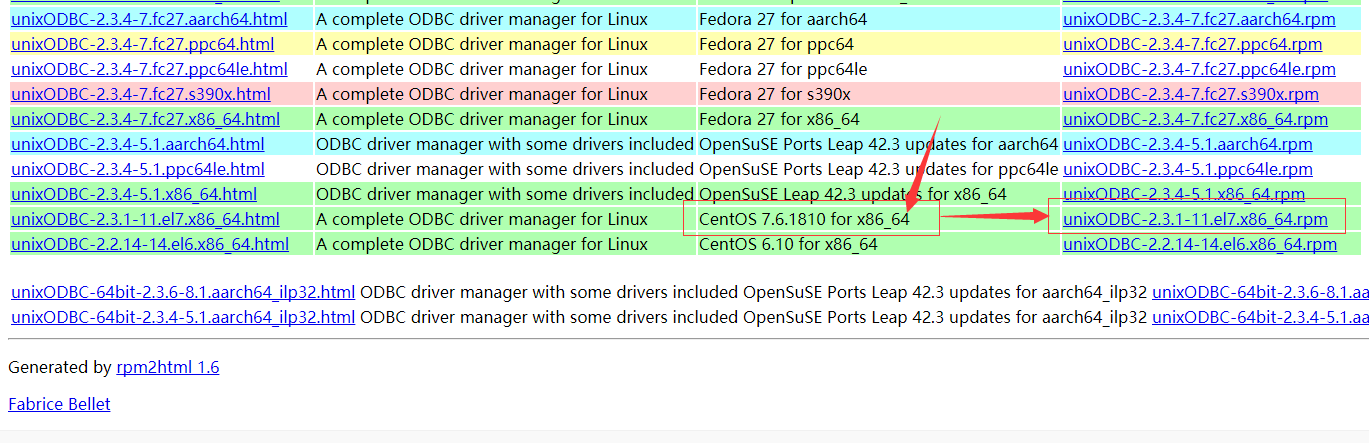The image size is (1369, 443).
Task: Select the 'Fedora 27 for ppc64le' cell
Action: (878, 69)
